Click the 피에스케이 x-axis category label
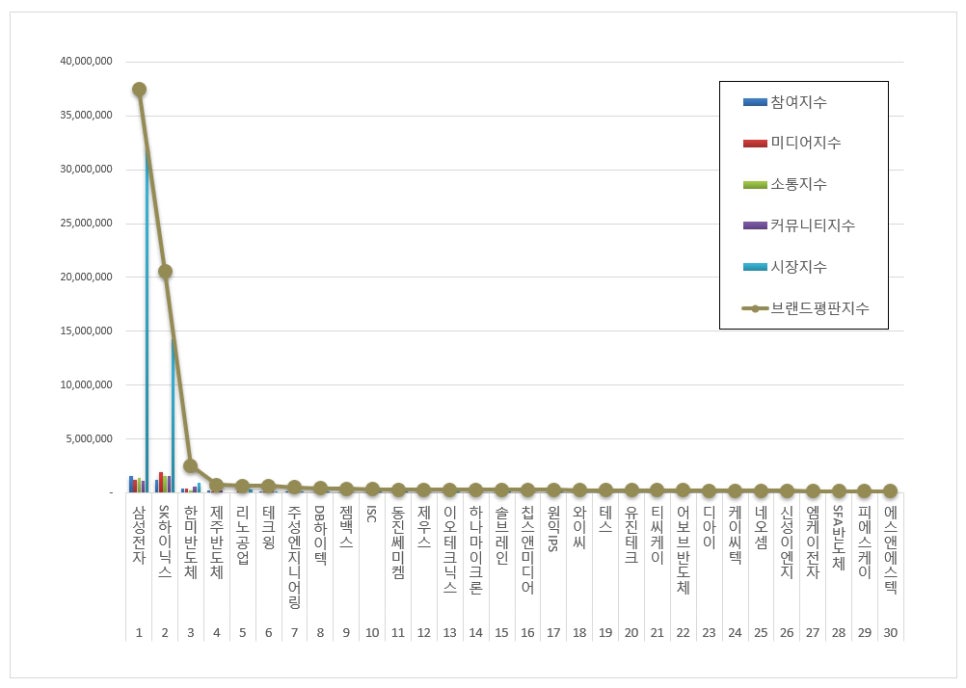 coord(864,543)
